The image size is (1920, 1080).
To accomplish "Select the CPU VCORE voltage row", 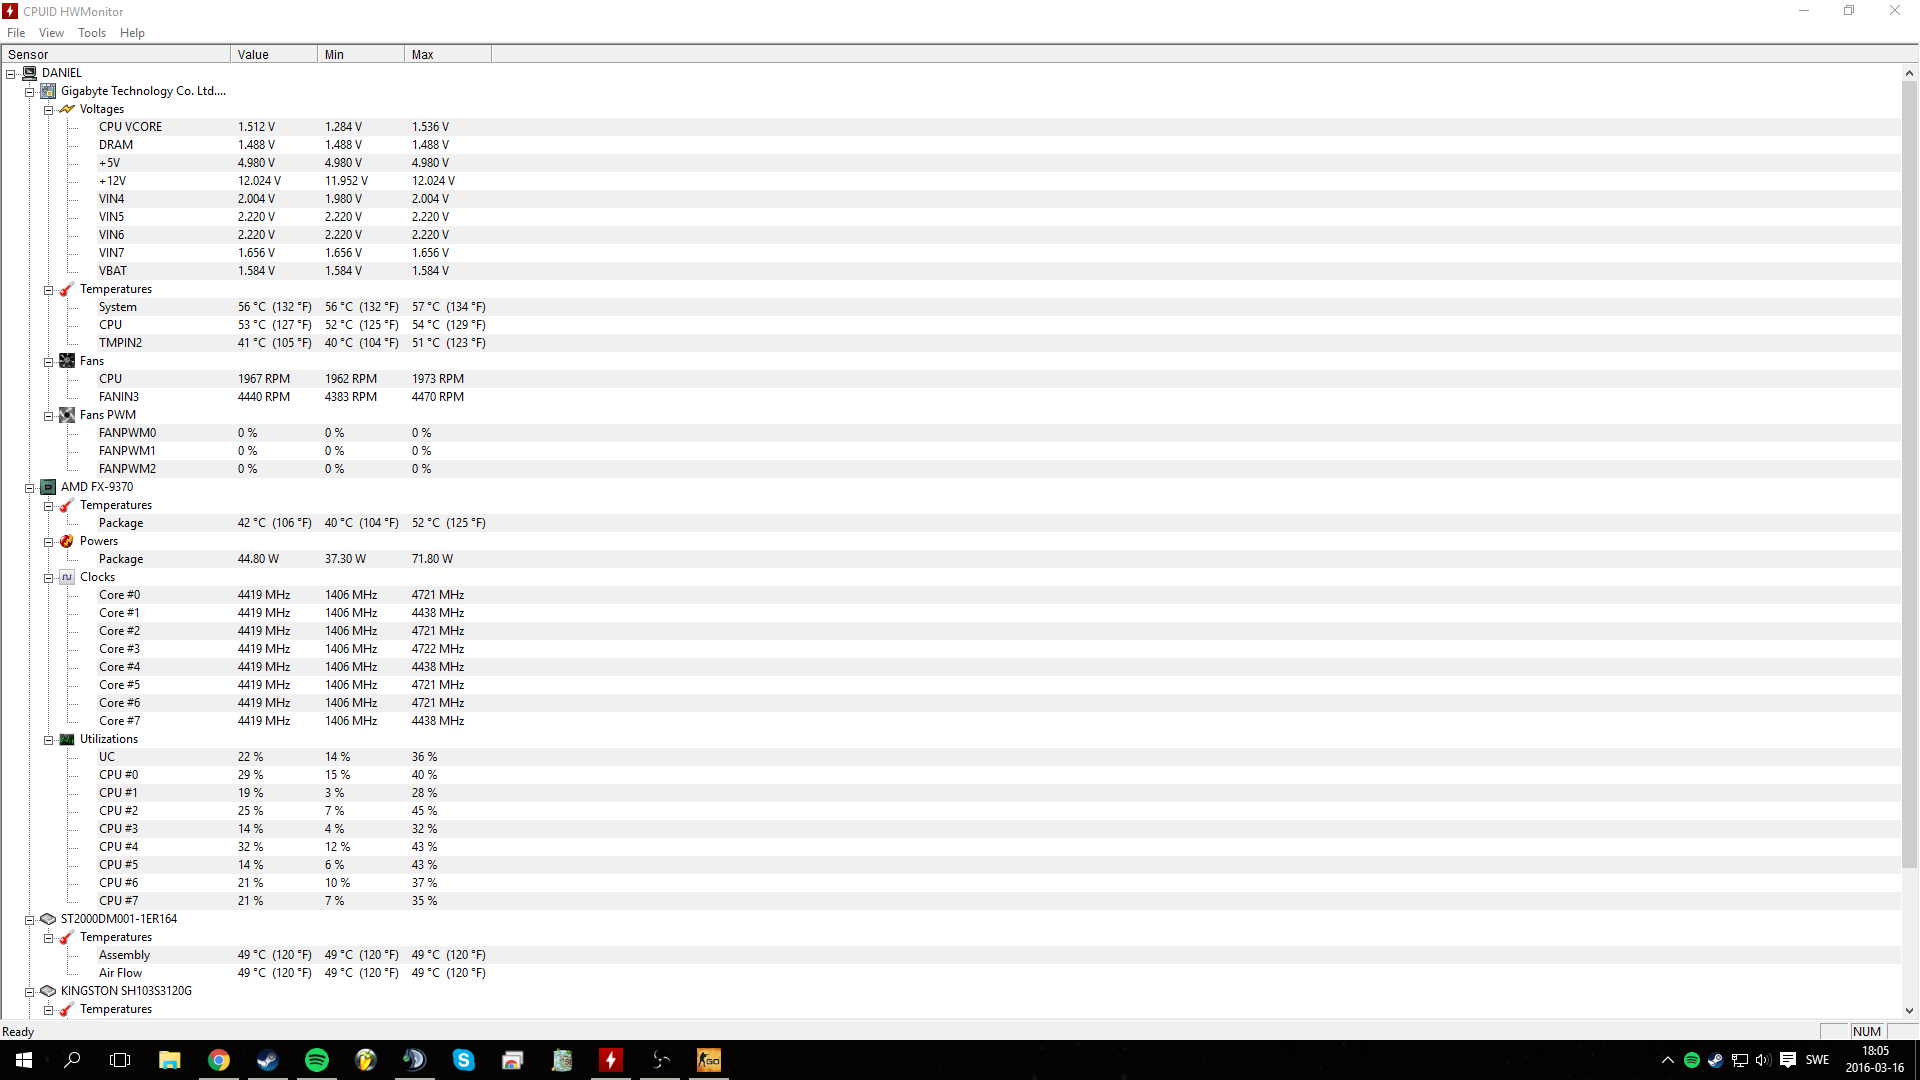I will (130, 127).
